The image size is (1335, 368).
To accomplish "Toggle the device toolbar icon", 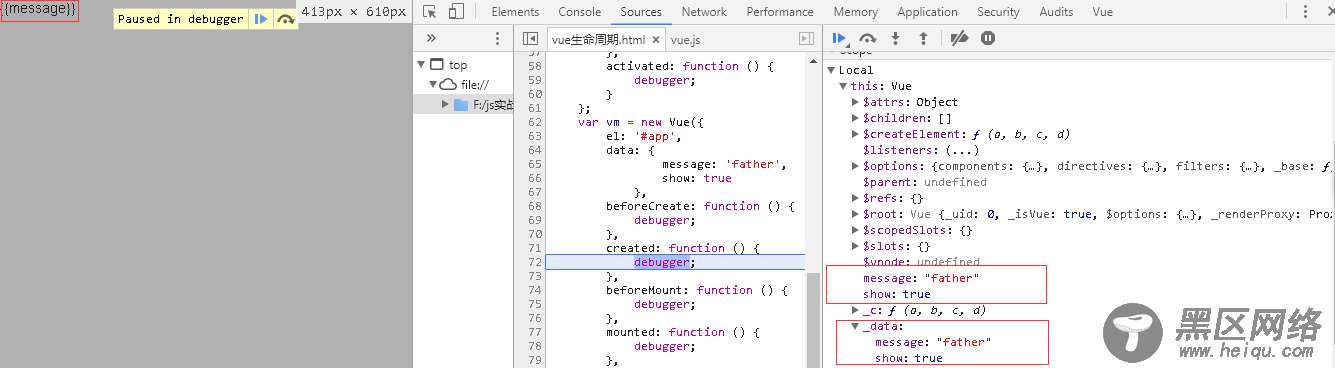I will [456, 12].
